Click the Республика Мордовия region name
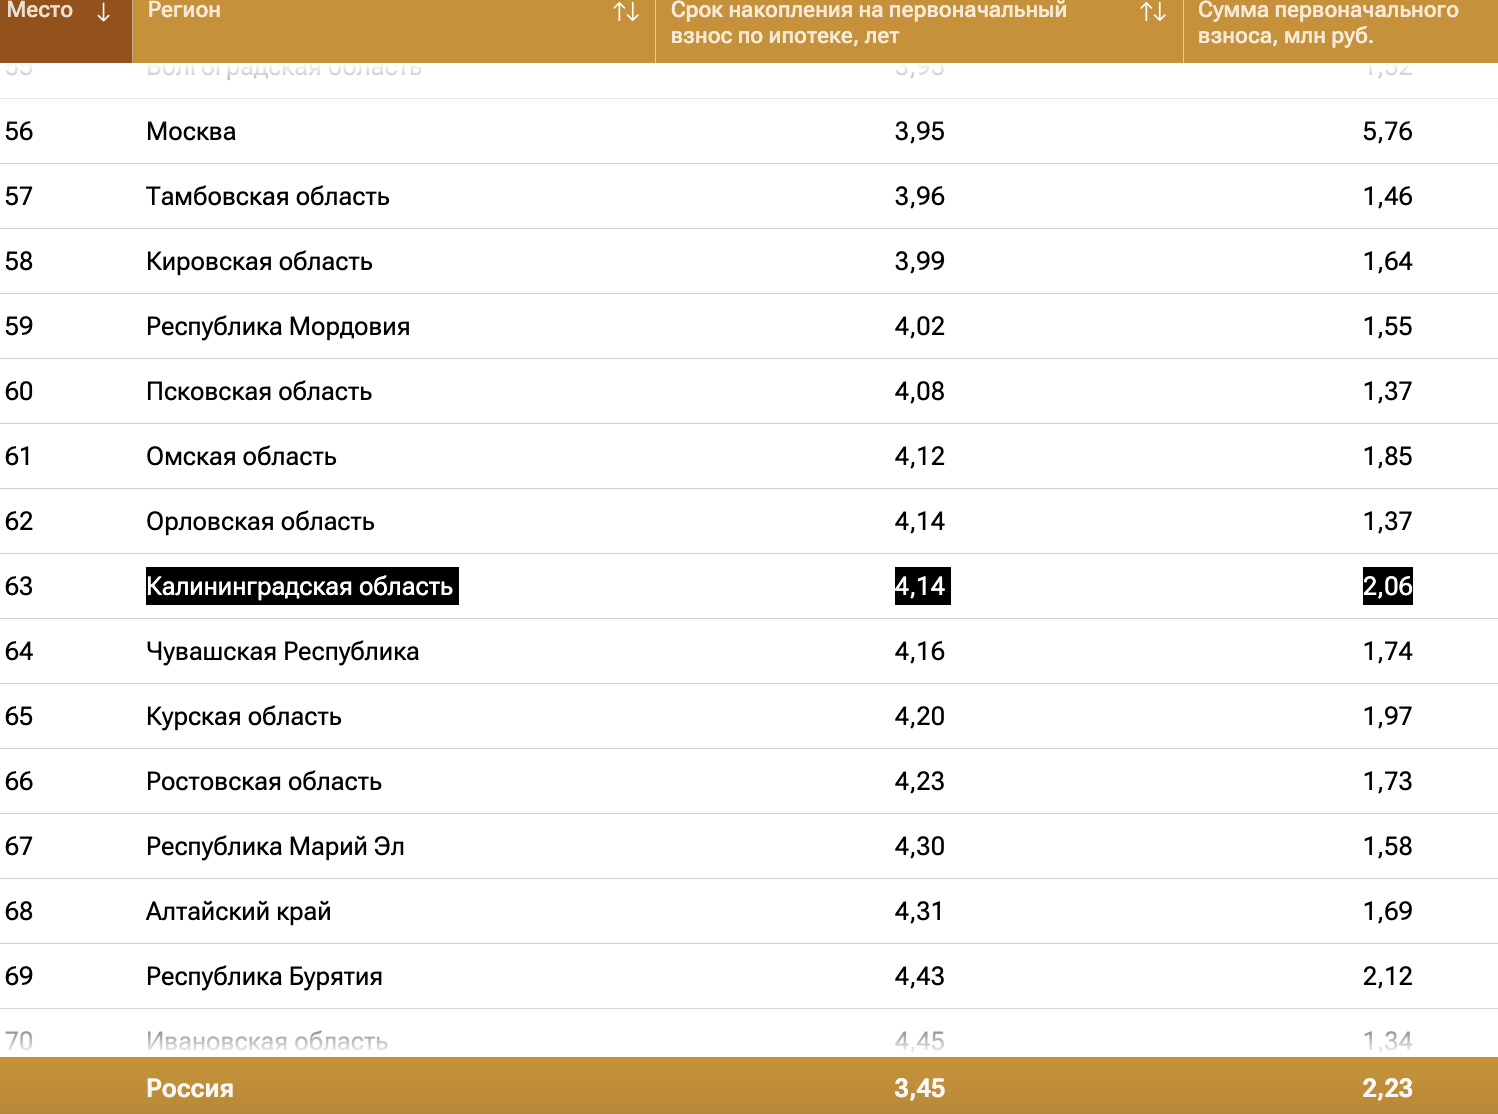The image size is (1498, 1114). (277, 326)
